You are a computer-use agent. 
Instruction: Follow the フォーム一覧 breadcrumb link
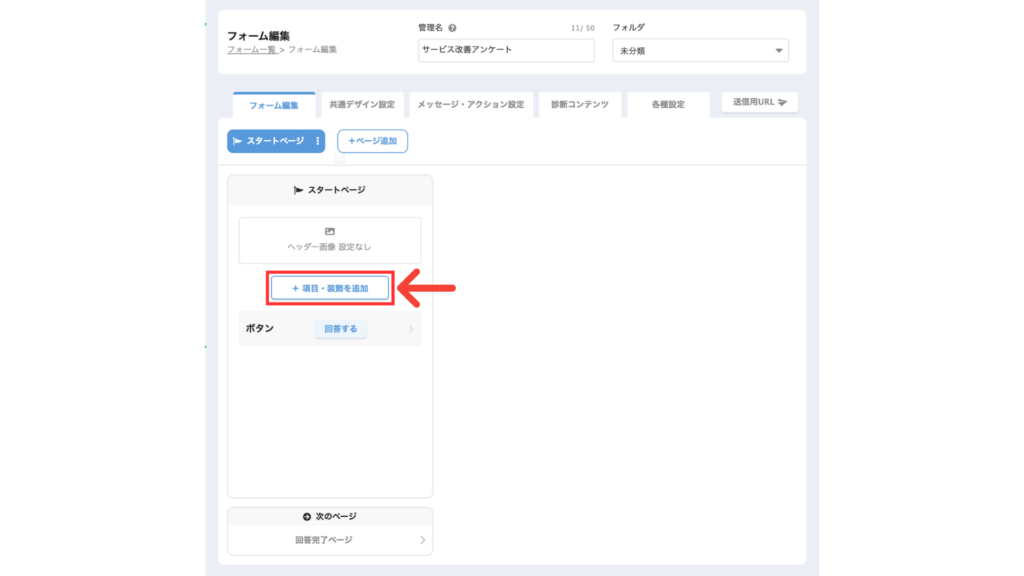[251, 49]
